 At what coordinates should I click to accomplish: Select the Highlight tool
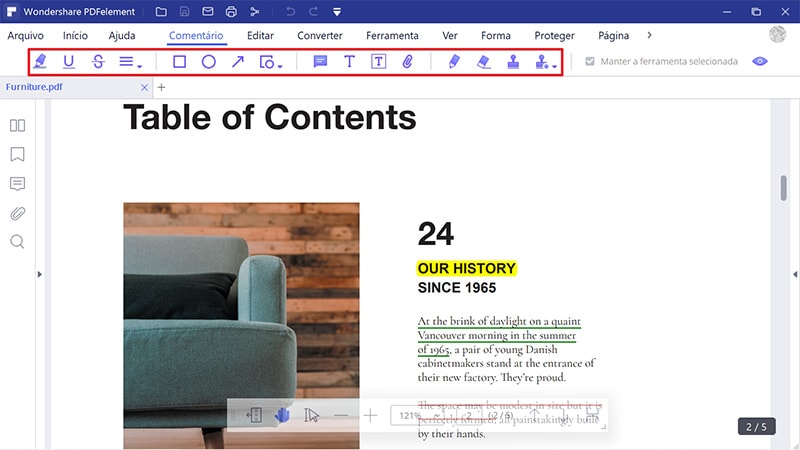[x=40, y=62]
